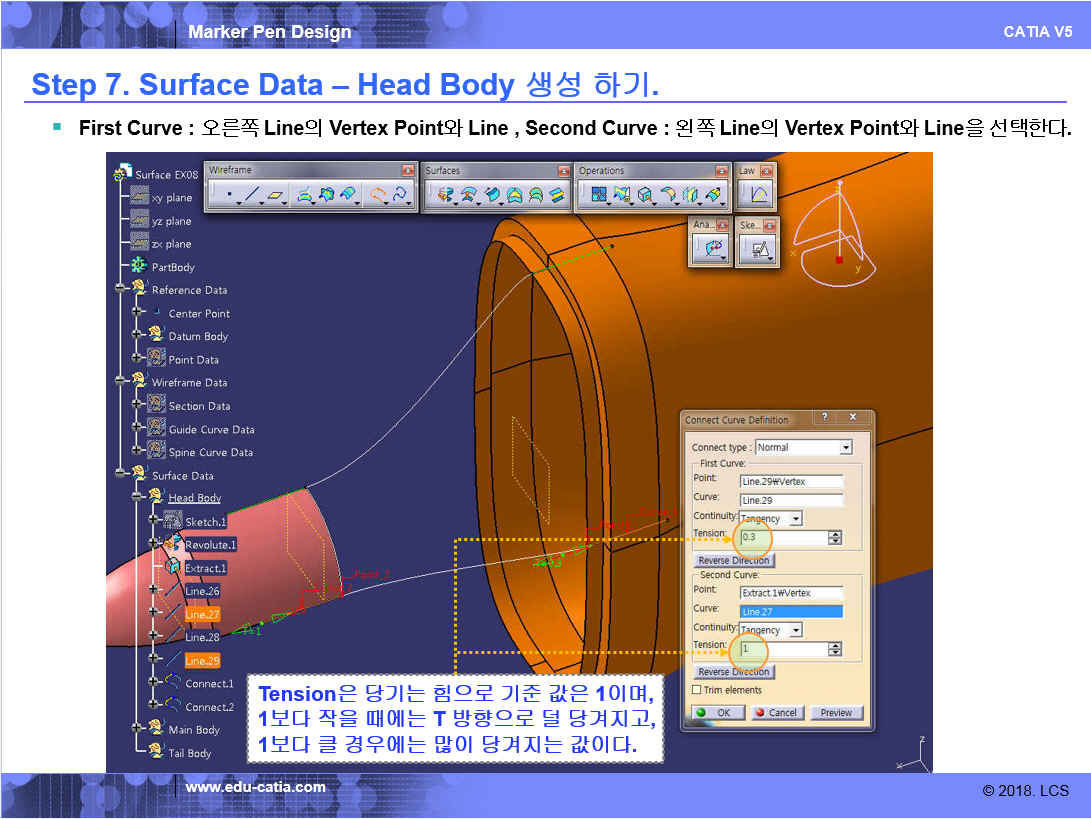
Task: Click the Plane tool in Wireframe toolbar
Action: pos(276,196)
